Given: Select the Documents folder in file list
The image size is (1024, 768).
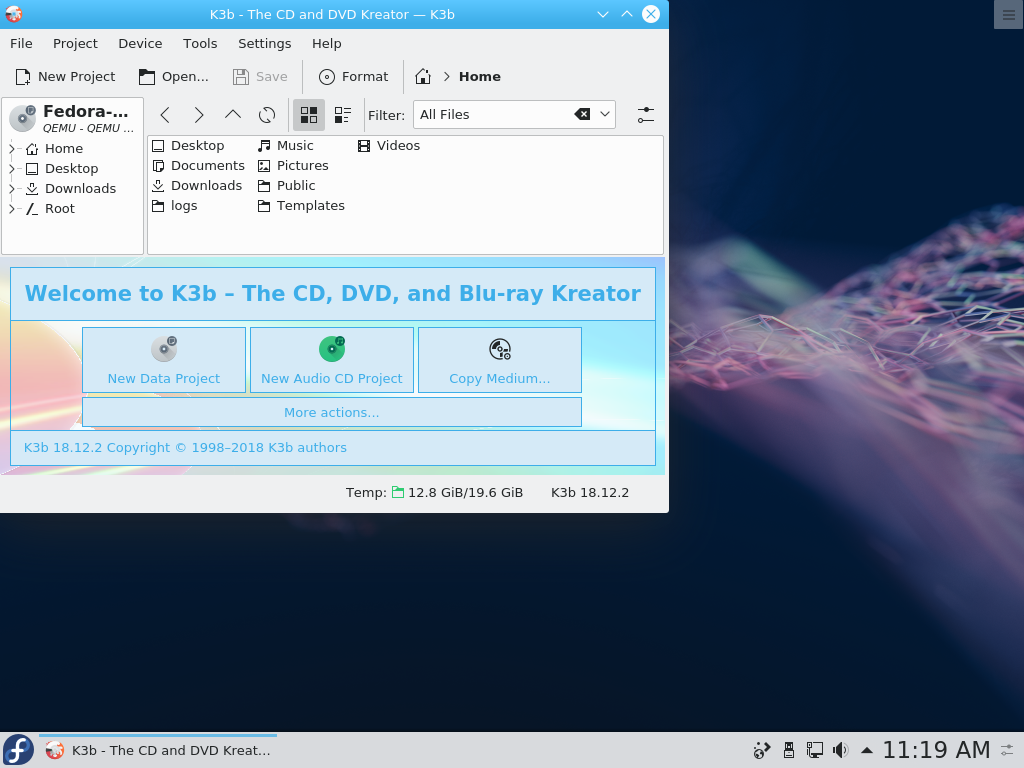Looking at the screenshot, I should point(199,166).
